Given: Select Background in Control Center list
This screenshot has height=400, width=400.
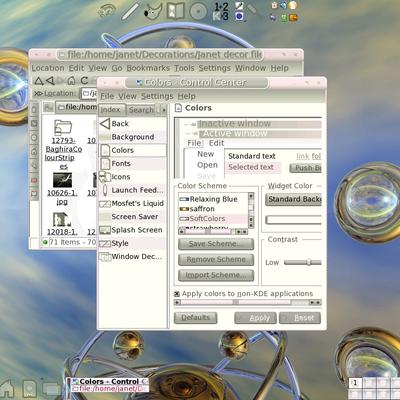Looking at the screenshot, I should click(132, 137).
